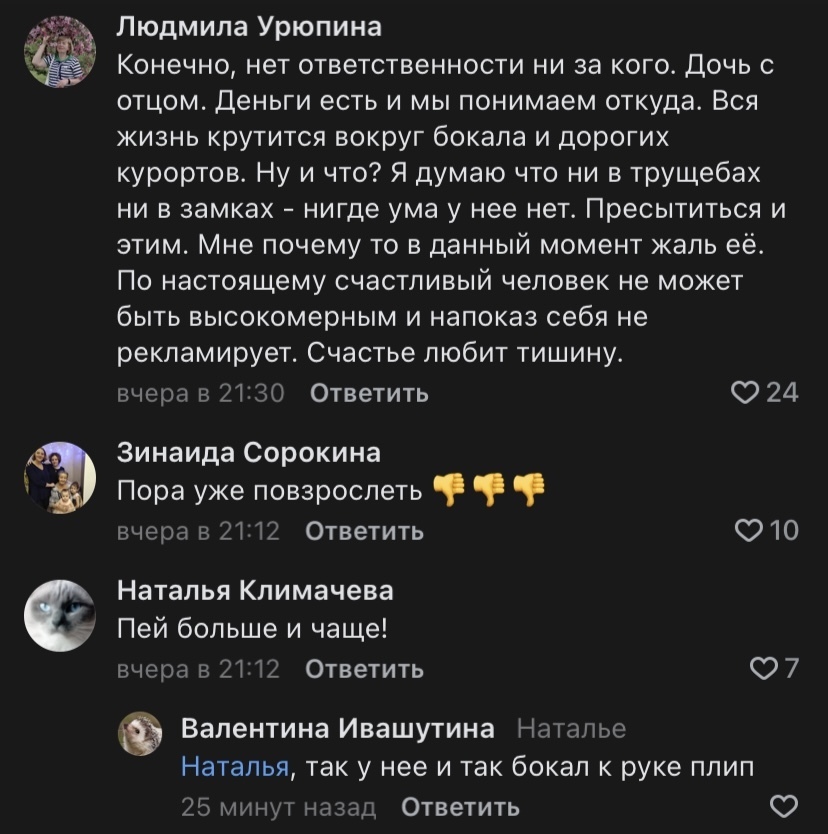Like Людмила Урюпина's comment with the heart
This screenshot has height=834, width=828.
[x=746, y=393]
